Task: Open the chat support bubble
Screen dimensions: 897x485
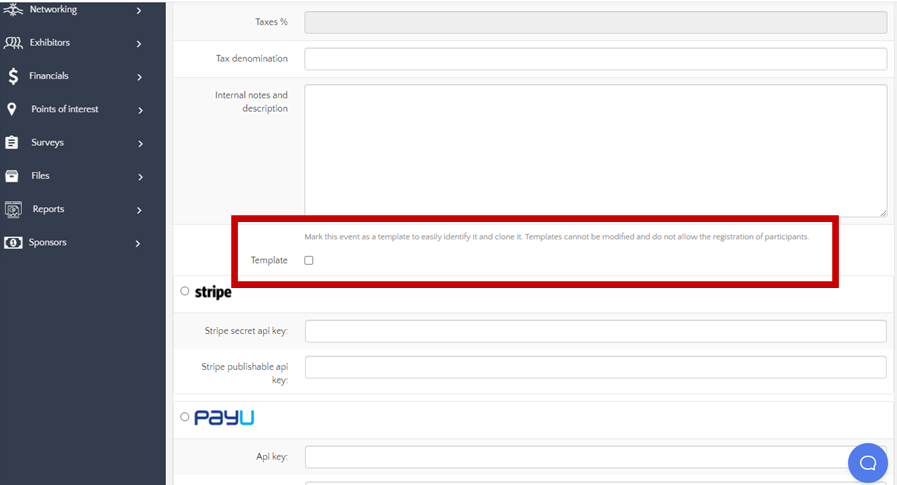Action: 867,462
